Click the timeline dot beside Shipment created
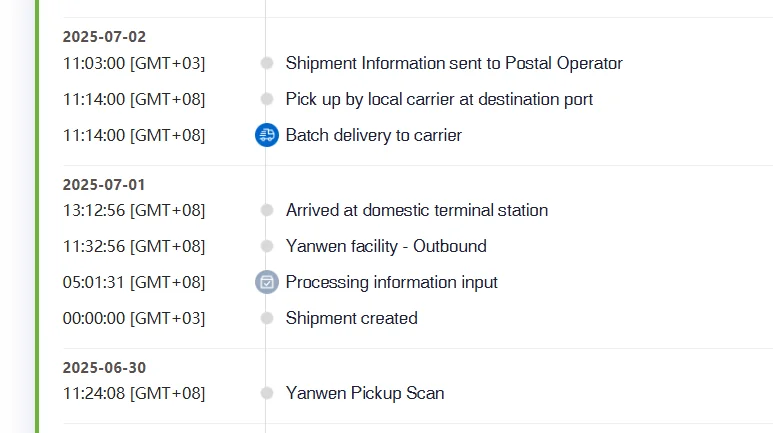This screenshot has height=433, width=773. (266, 318)
